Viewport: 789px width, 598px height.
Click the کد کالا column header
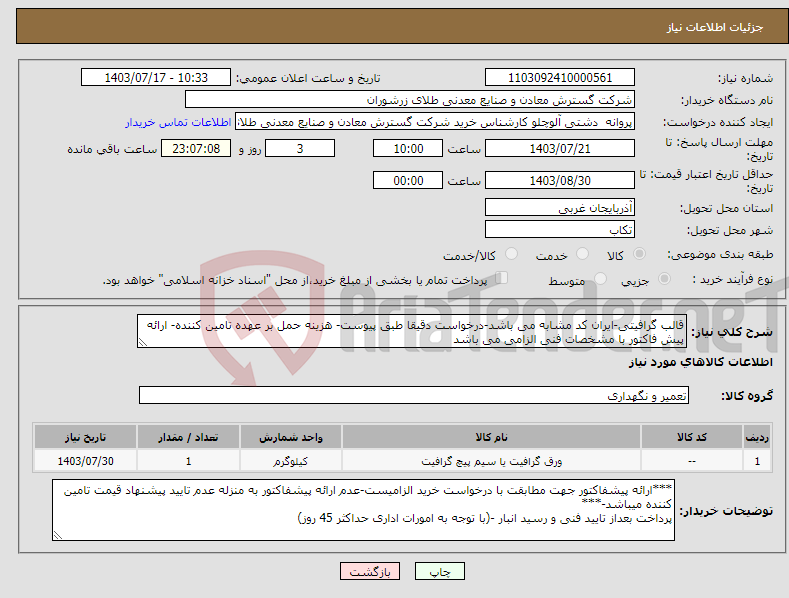(691, 437)
